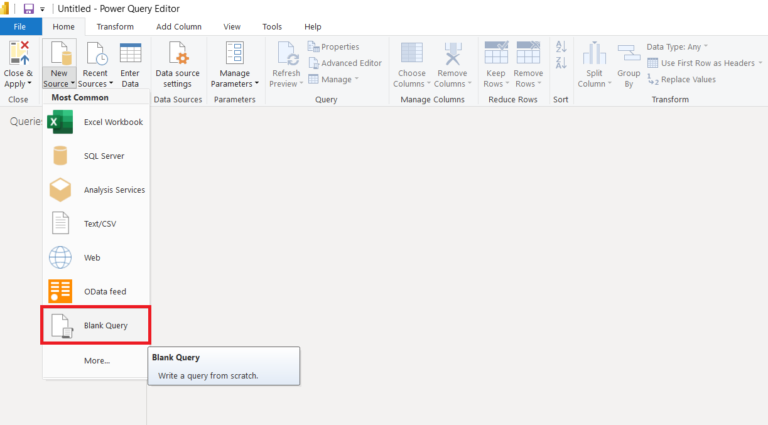Click the Remove Rows icon

[528, 52]
